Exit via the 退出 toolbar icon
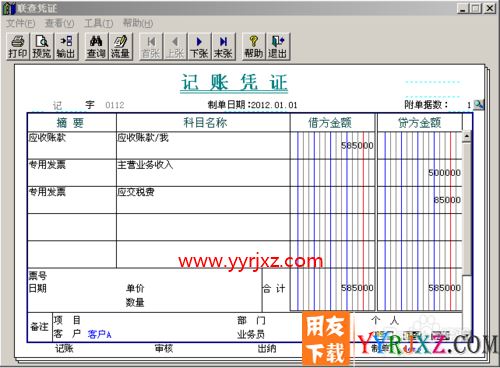Screen dimensions: 500x368 tap(277, 46)
